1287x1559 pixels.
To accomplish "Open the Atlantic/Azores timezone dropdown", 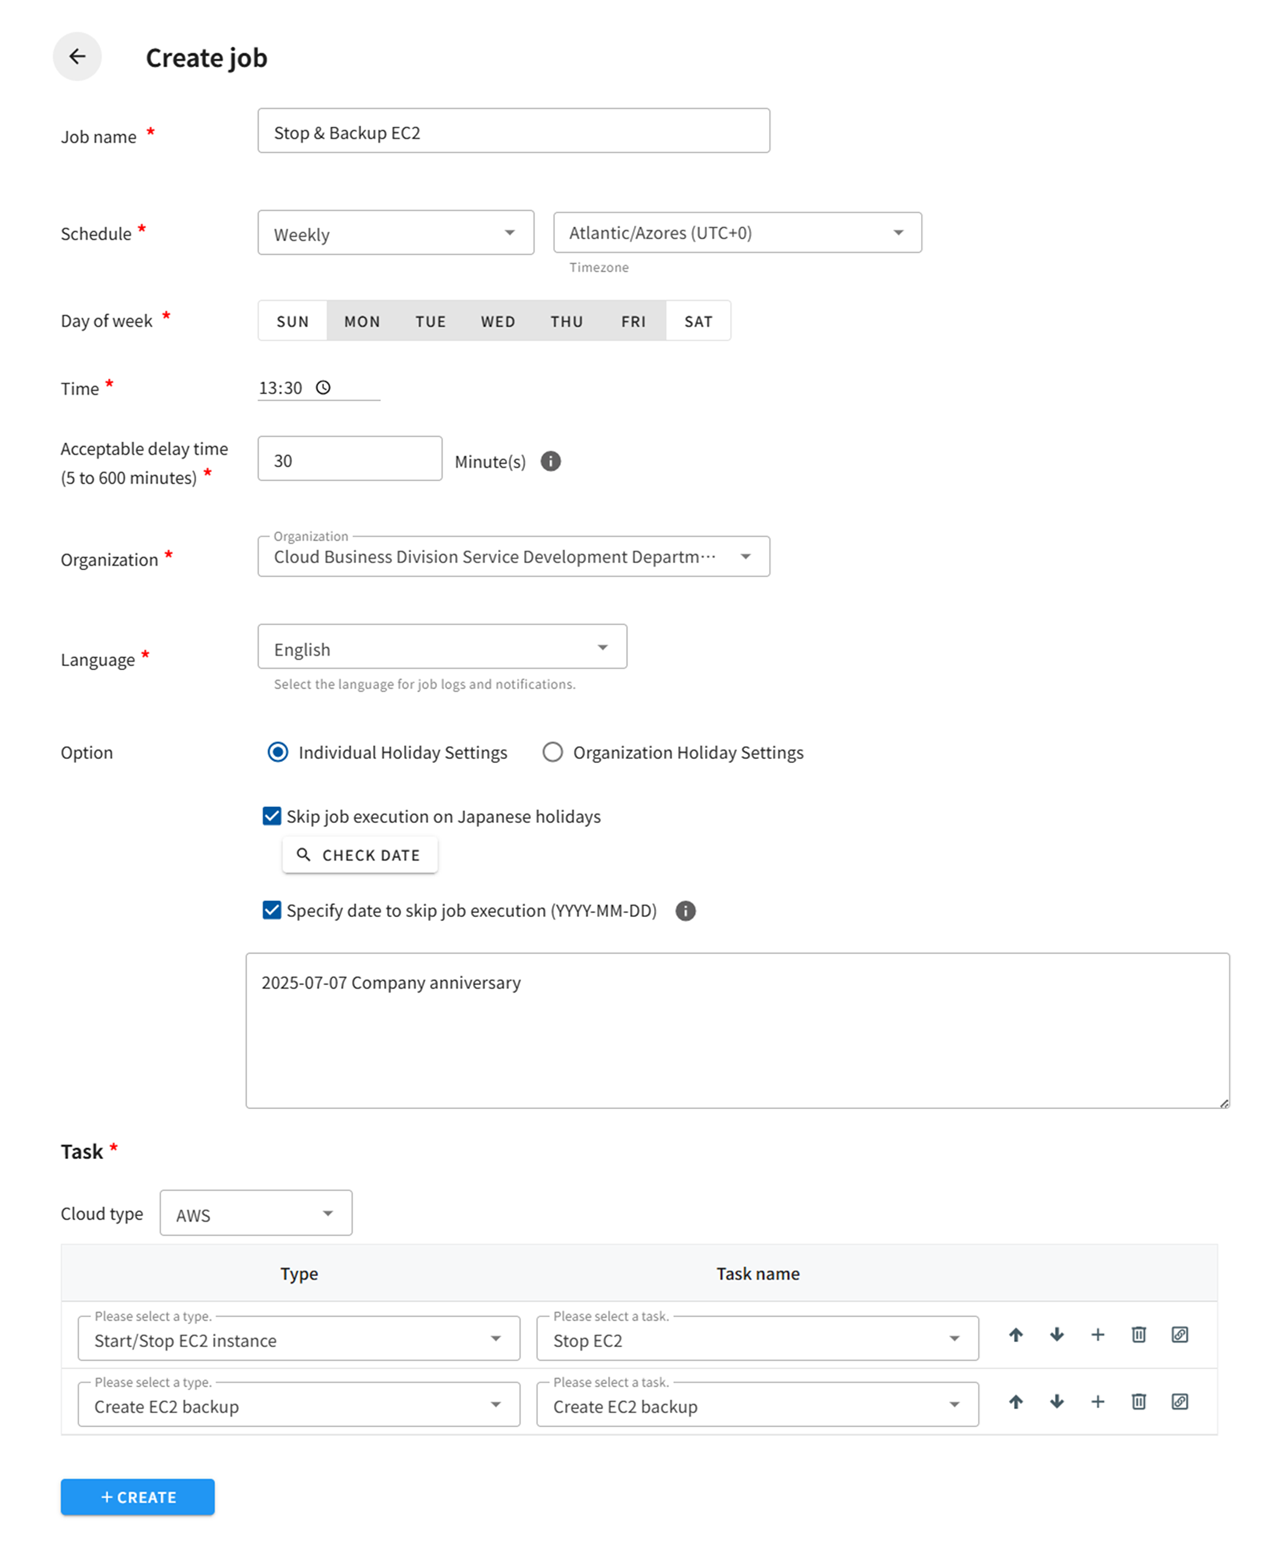I will (738, 233).
